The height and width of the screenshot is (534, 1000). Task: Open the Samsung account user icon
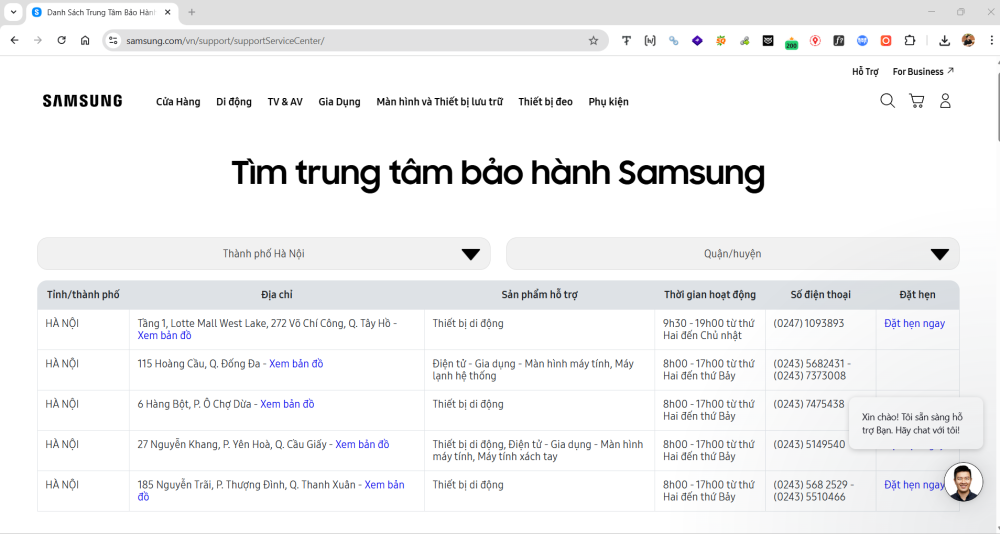[x=945, y=101]
